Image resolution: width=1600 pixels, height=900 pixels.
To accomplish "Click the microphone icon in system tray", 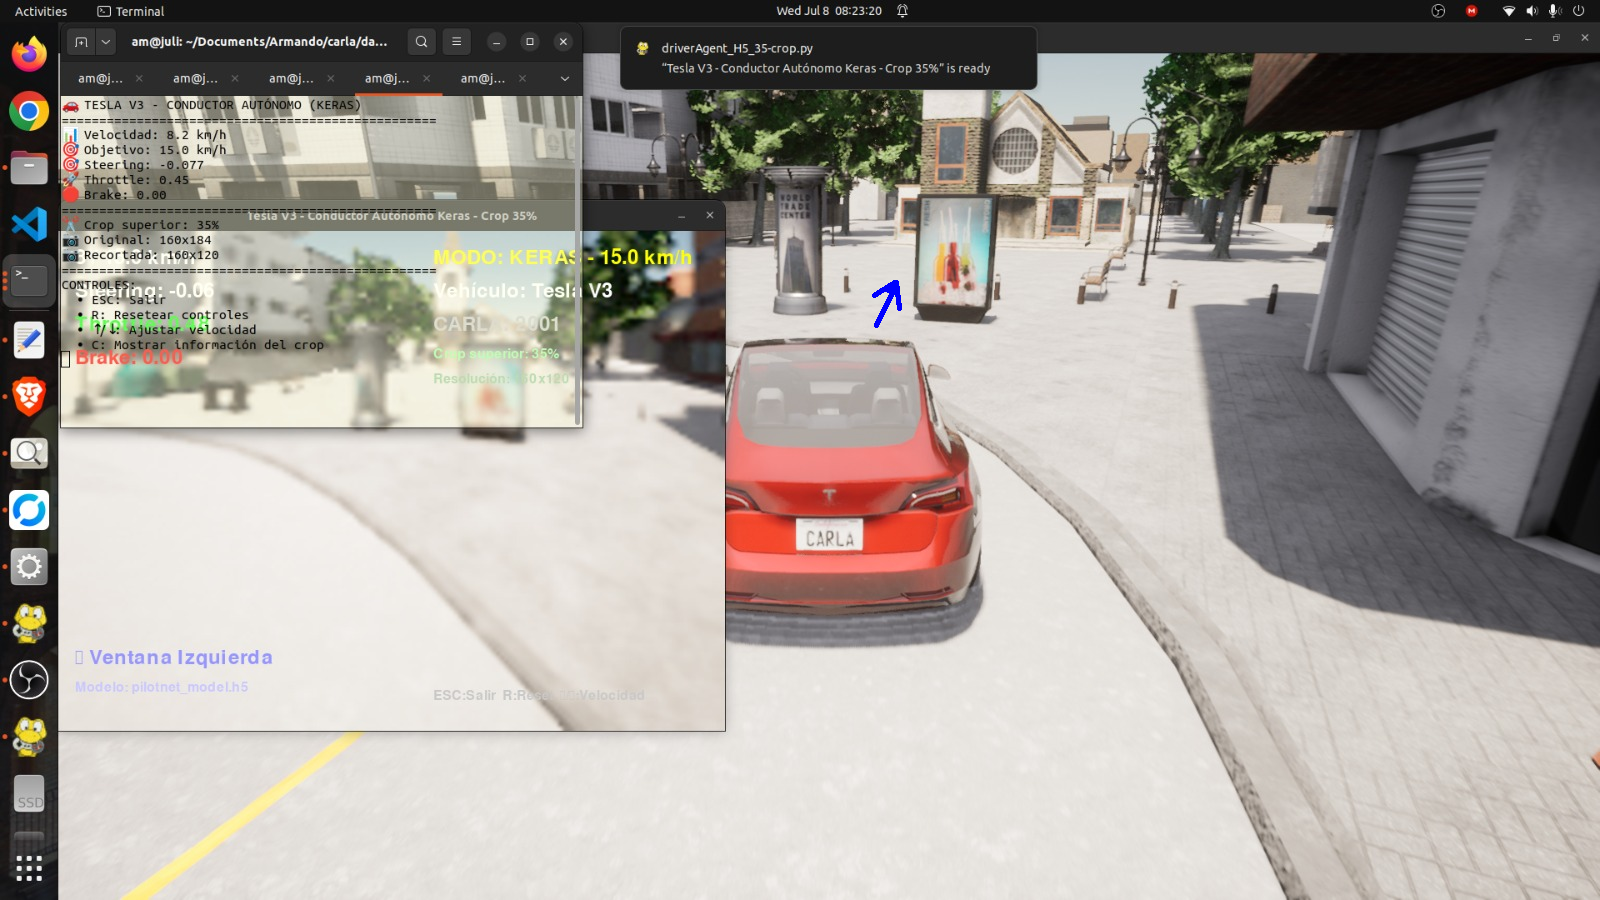I will coord(1555,11).
